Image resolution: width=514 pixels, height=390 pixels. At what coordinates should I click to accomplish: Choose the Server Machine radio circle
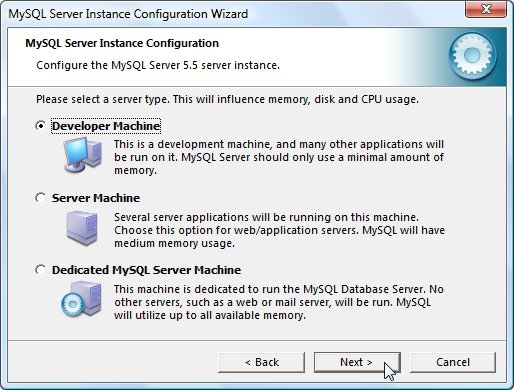[x=41, y=198]
